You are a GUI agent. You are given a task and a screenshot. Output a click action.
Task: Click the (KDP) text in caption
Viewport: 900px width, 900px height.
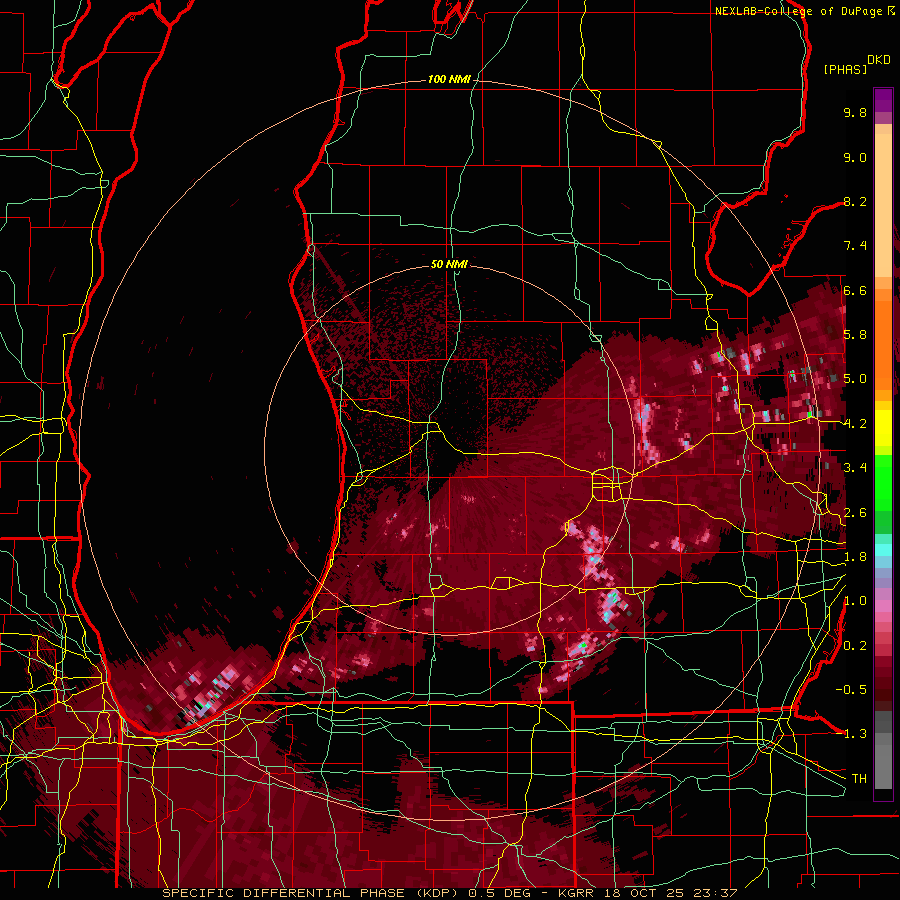point(437,893)
